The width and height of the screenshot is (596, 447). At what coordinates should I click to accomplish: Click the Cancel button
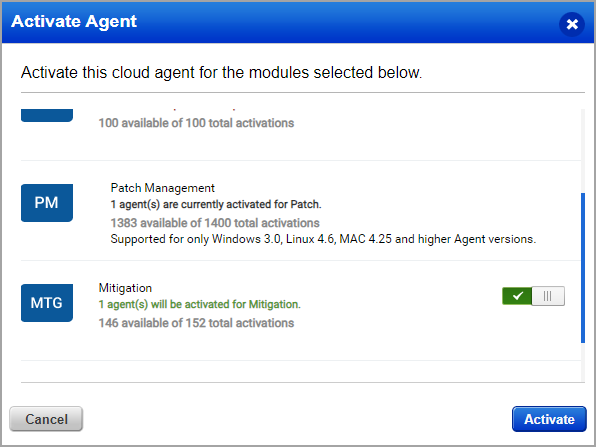[x=46, y=419]
